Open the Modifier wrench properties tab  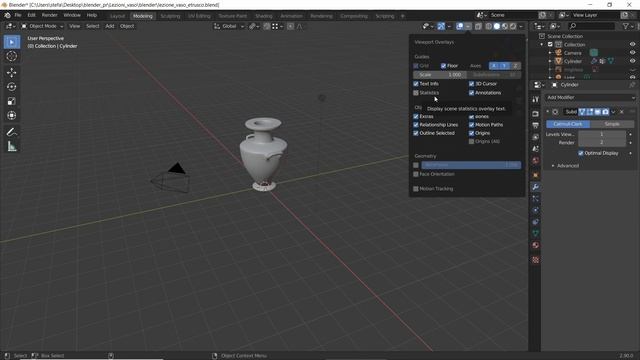[x=536, y=187]
